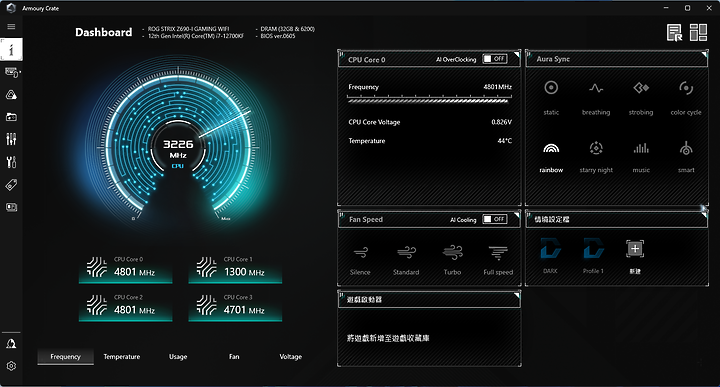The width and height of the screenshot is (720, 387).
Task: Switch to Fan tab
Action: [x=234, y=357]
